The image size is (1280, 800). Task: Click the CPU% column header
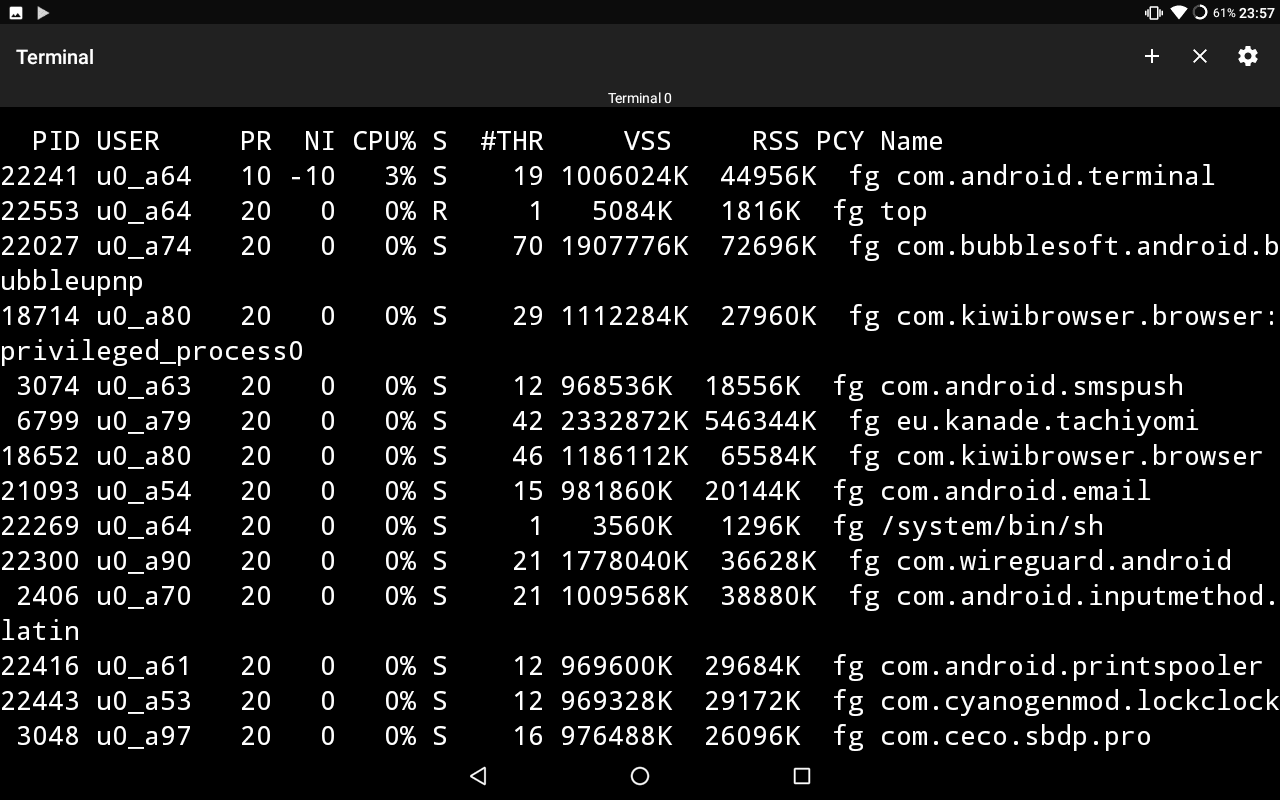(x=384, y=141)
